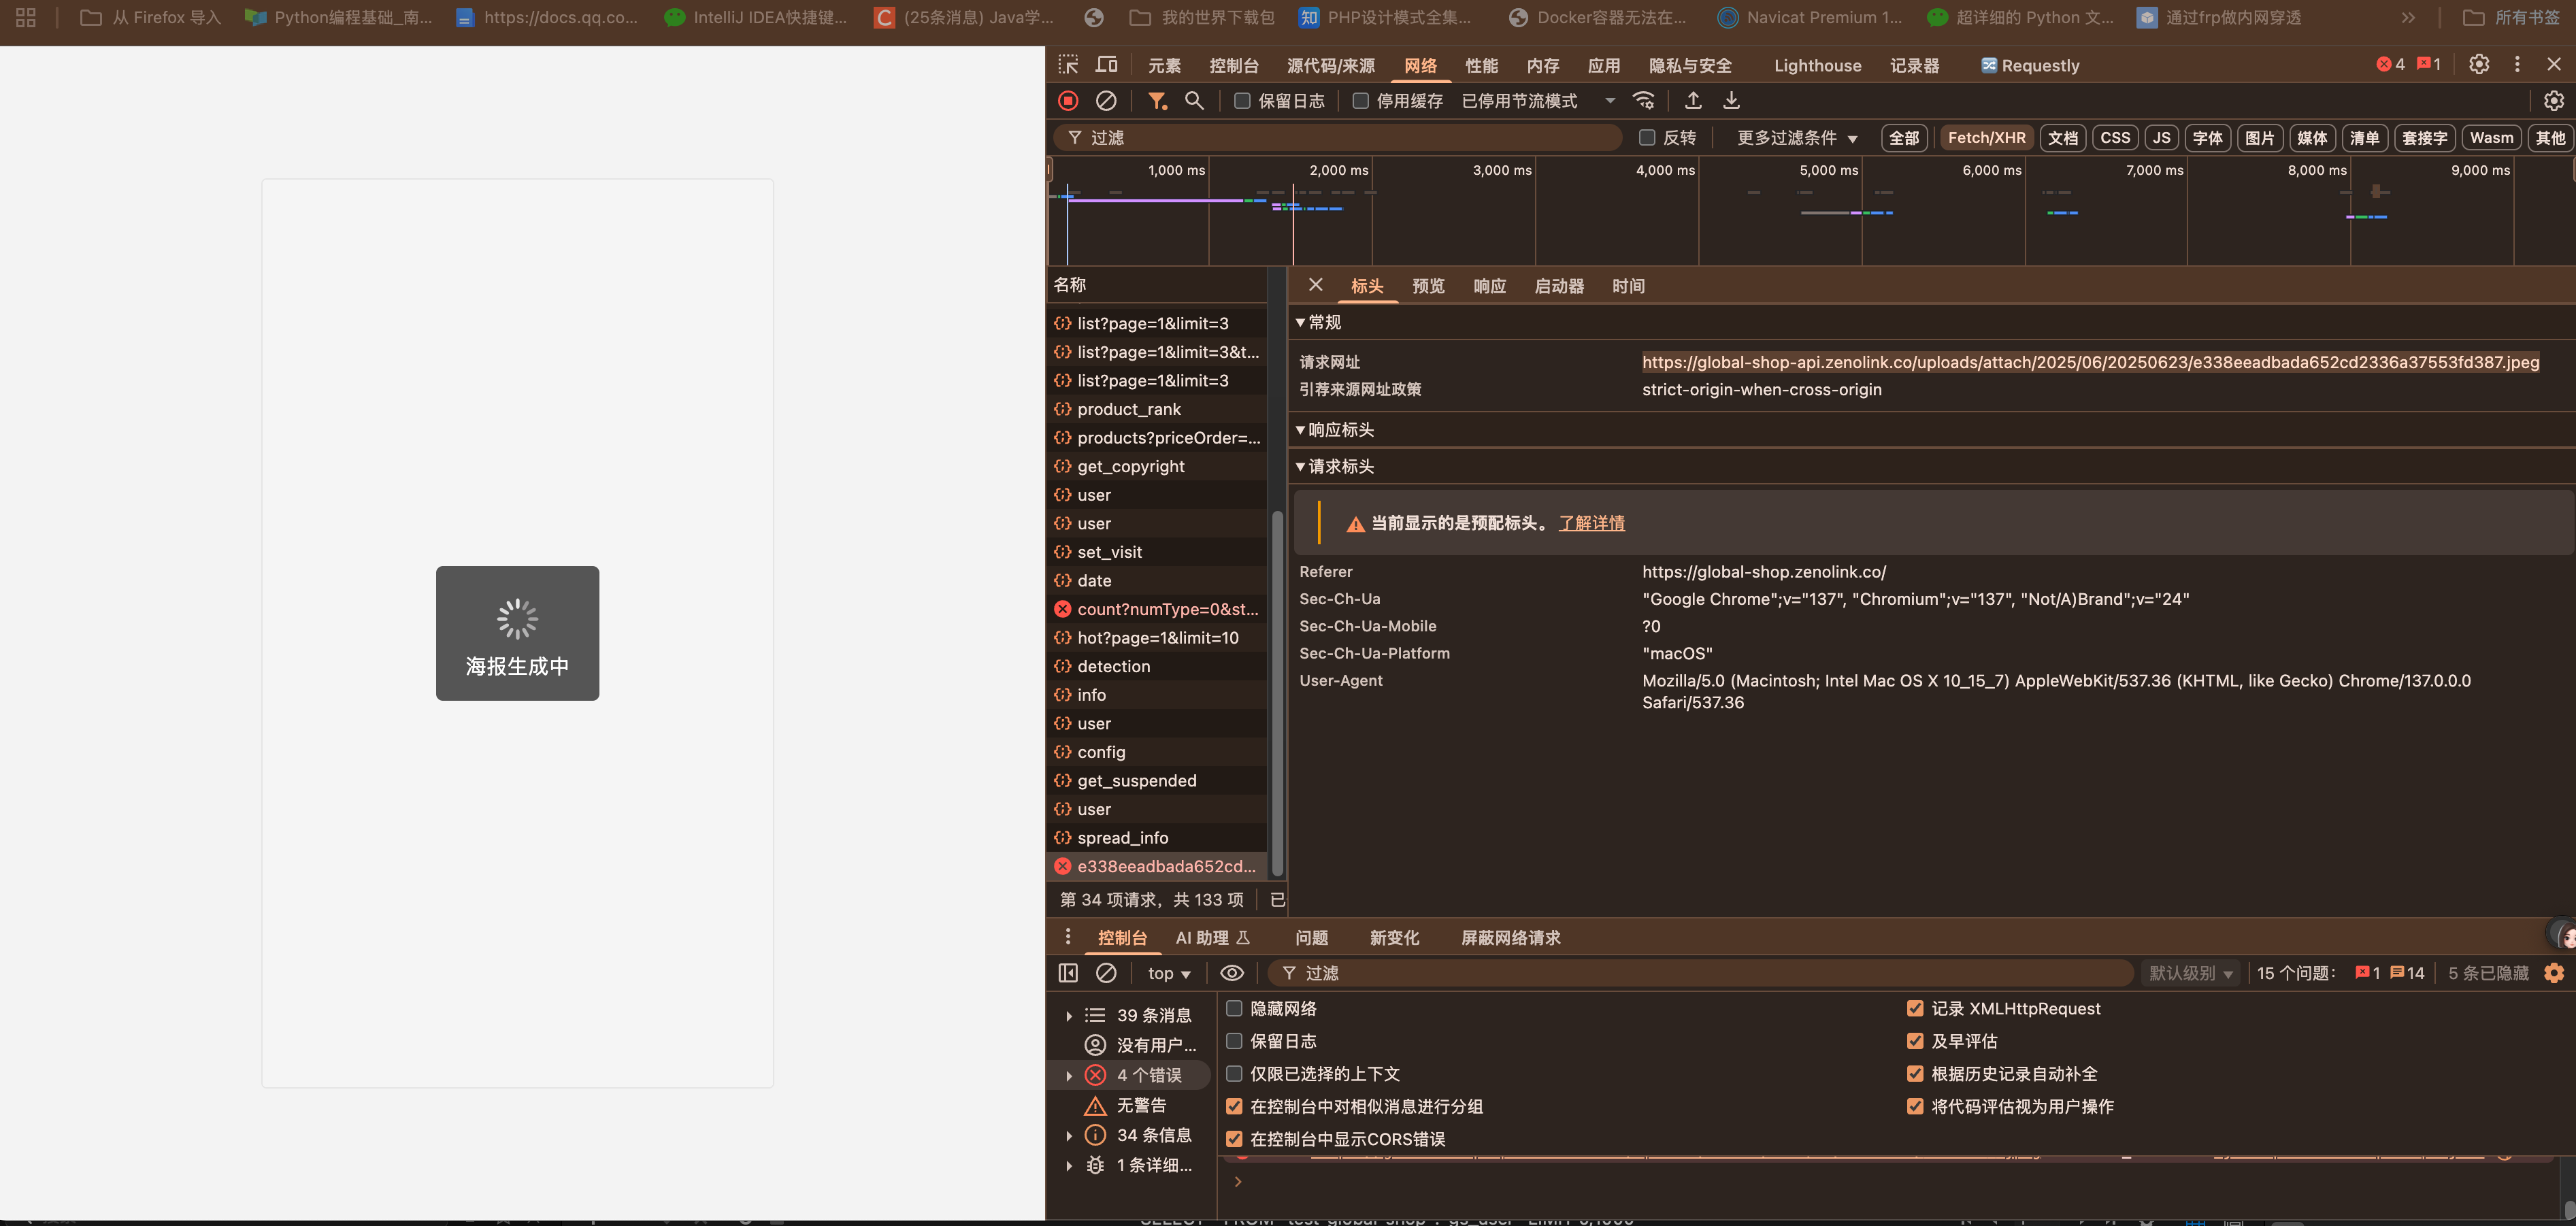Viewport: 2576px width, 1226px height.
Task: Open the 屏蔽网络请求 drawer tab
Action: click(x=1510, y=938)
